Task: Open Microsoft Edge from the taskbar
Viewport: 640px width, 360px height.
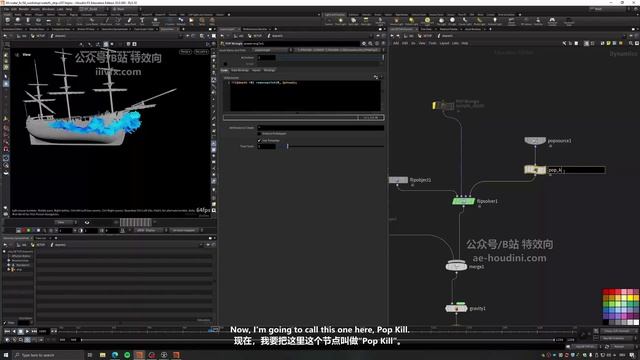Action: point(115,355)
